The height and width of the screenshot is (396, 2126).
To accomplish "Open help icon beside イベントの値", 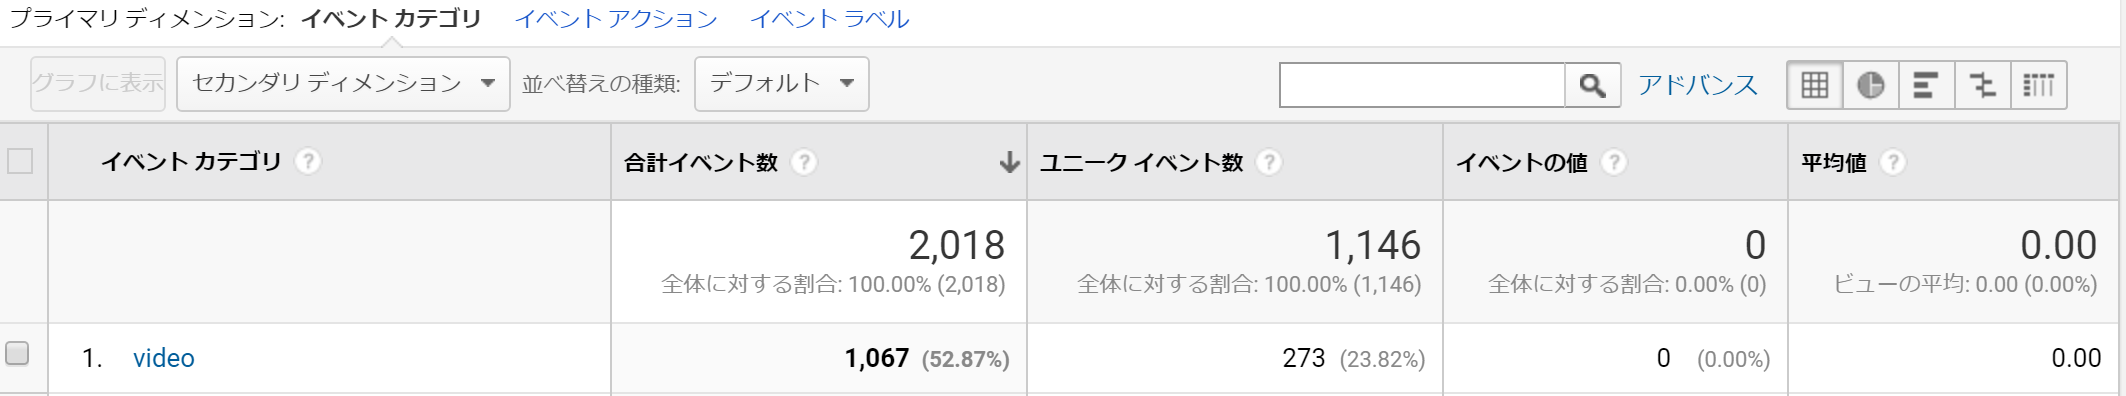I will click(1614, 162).
